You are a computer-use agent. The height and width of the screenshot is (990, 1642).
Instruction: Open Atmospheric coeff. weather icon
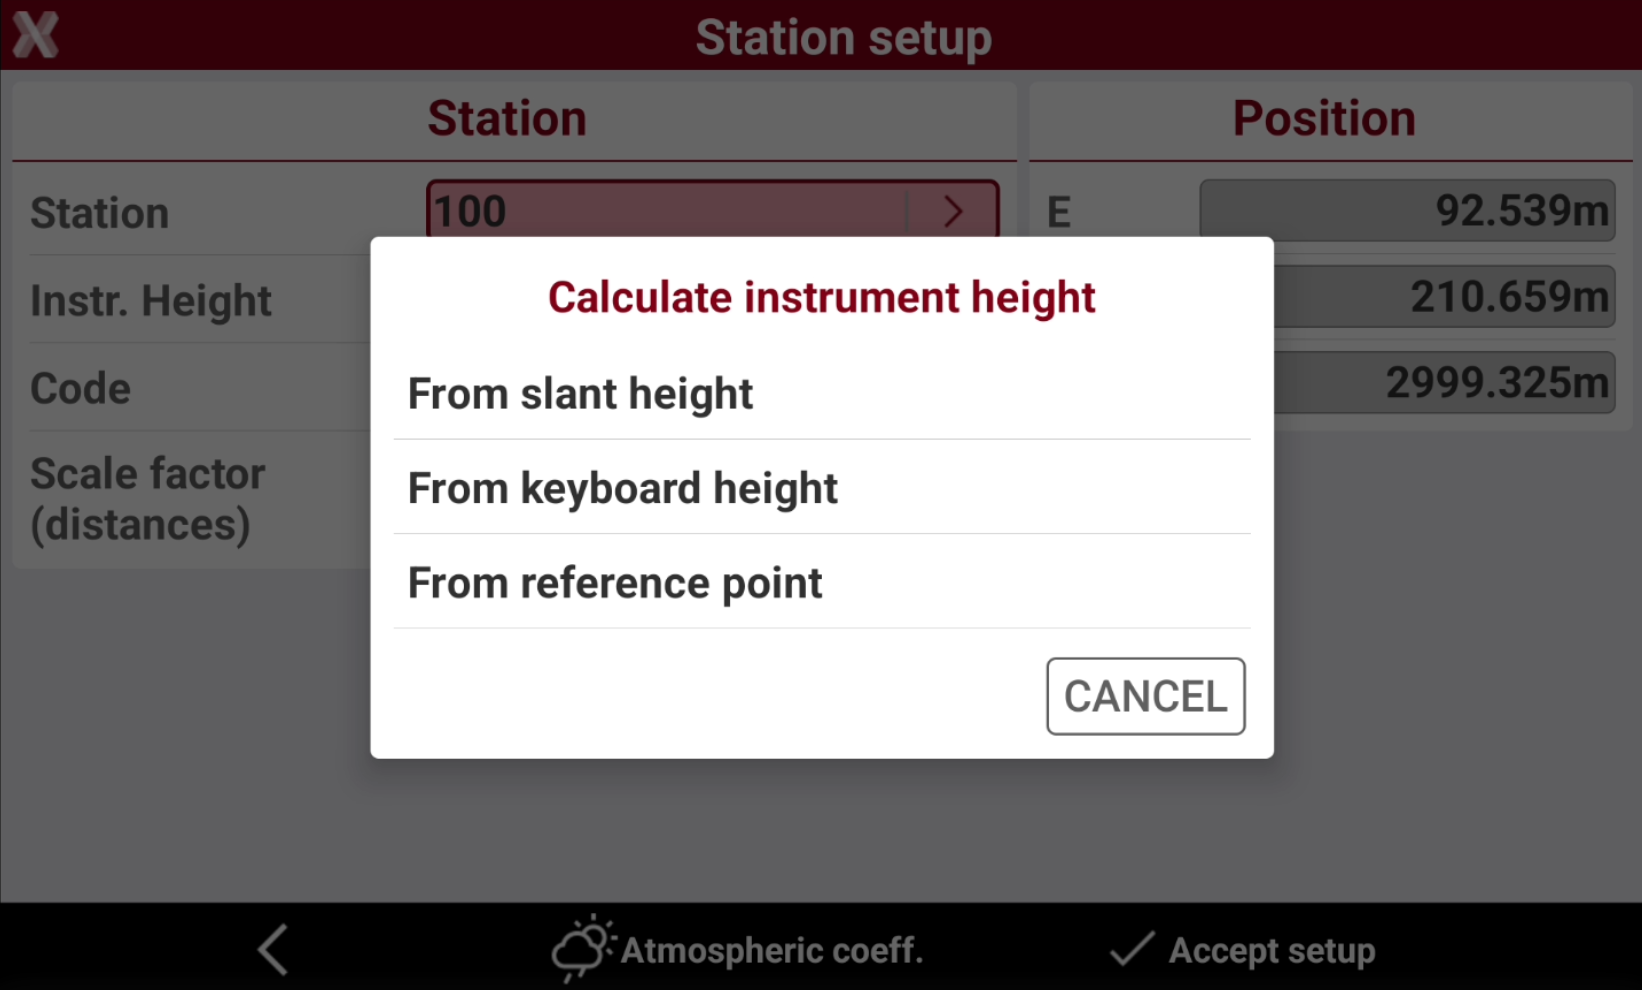[583, 948]
